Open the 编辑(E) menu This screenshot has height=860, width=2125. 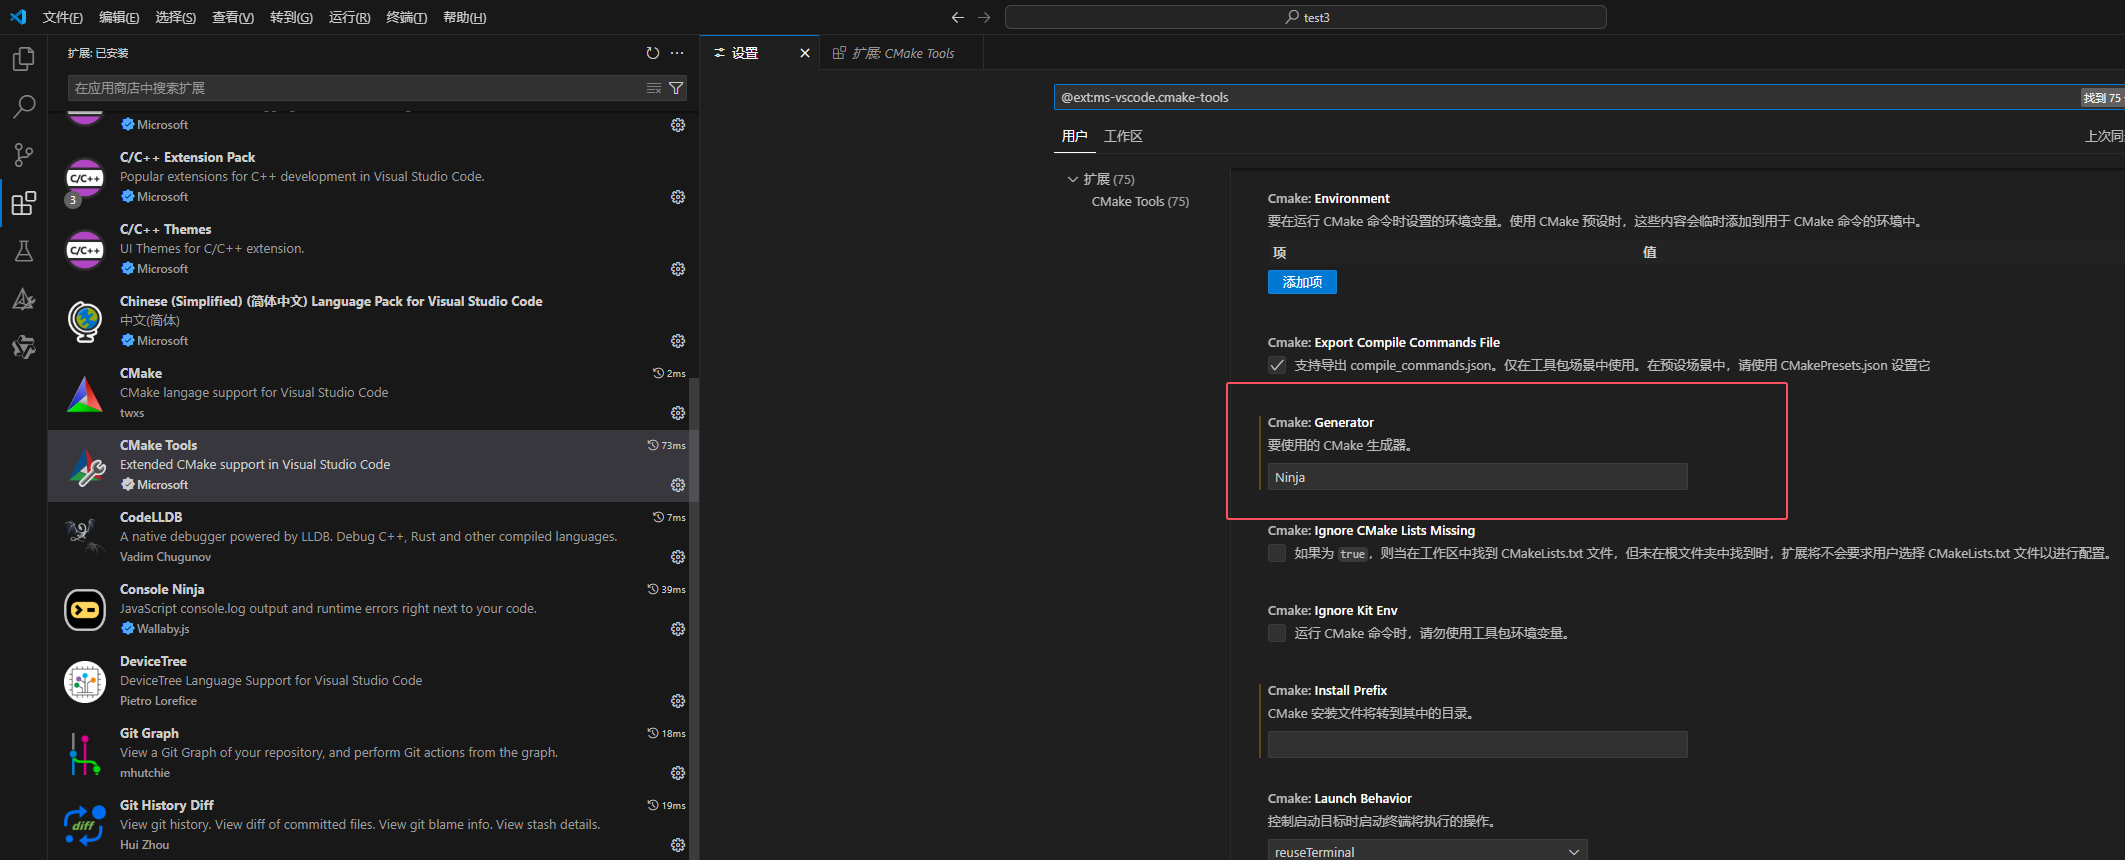point(119,17)
